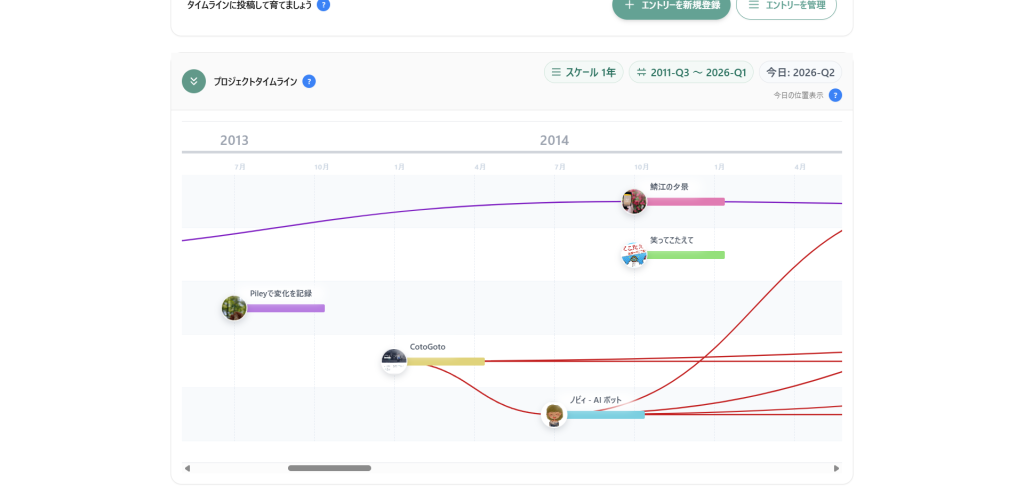
Task: Select the Pileyで変化を記録 entry avatar
Action: pos(234,308)
